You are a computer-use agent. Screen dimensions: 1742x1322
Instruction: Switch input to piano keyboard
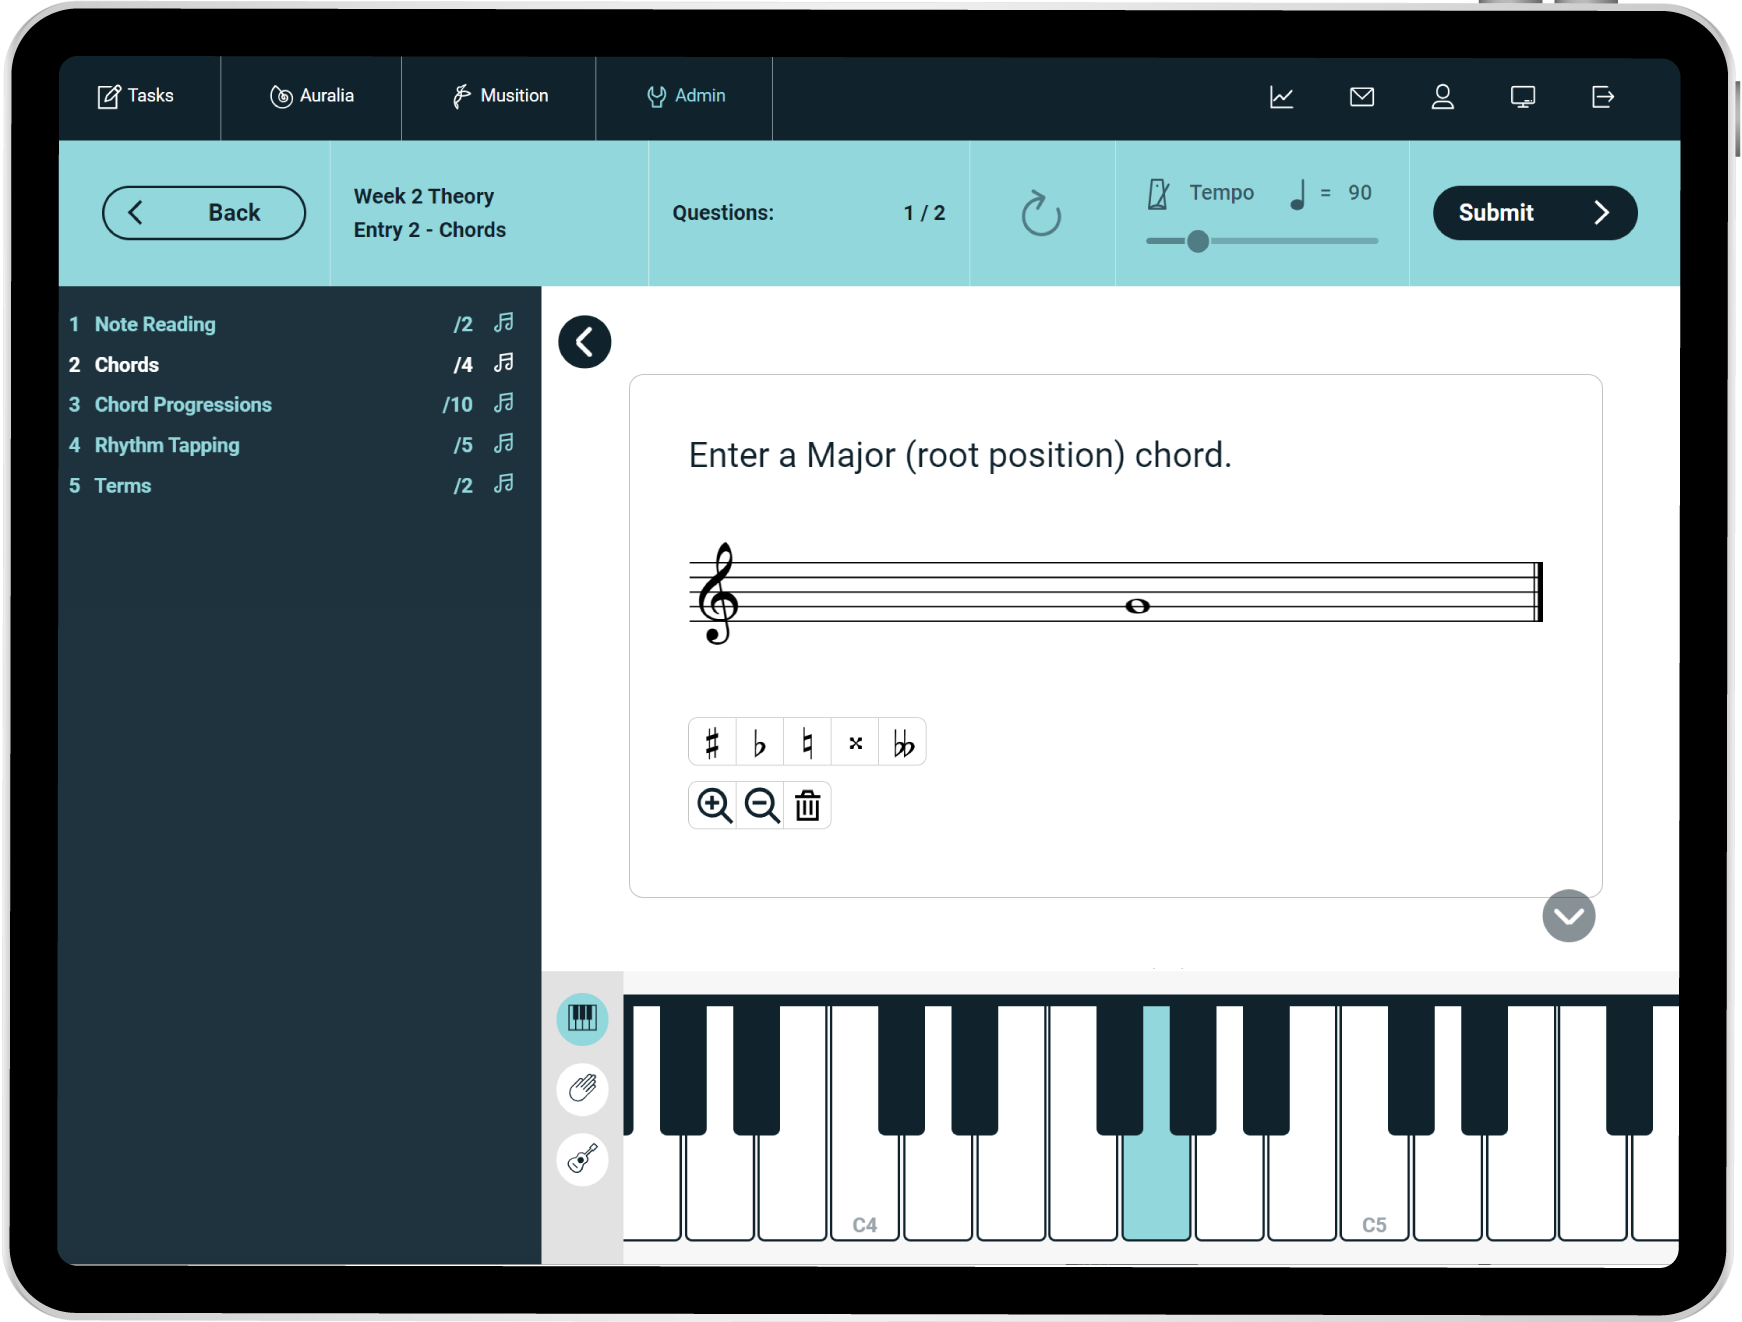tap(582, 1019)
